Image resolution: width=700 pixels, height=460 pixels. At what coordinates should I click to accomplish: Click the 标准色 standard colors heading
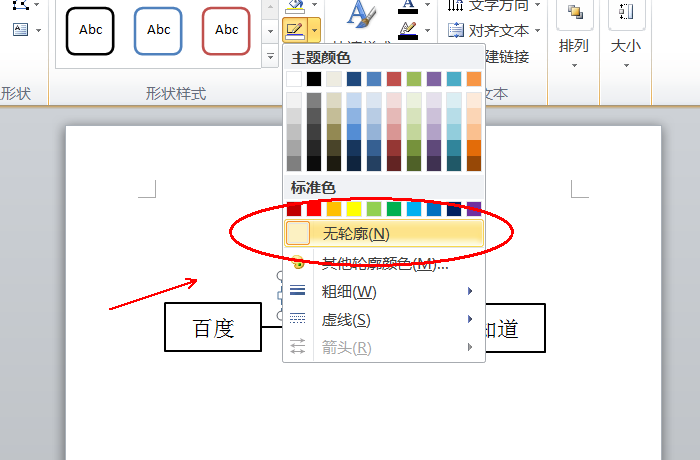313,188
